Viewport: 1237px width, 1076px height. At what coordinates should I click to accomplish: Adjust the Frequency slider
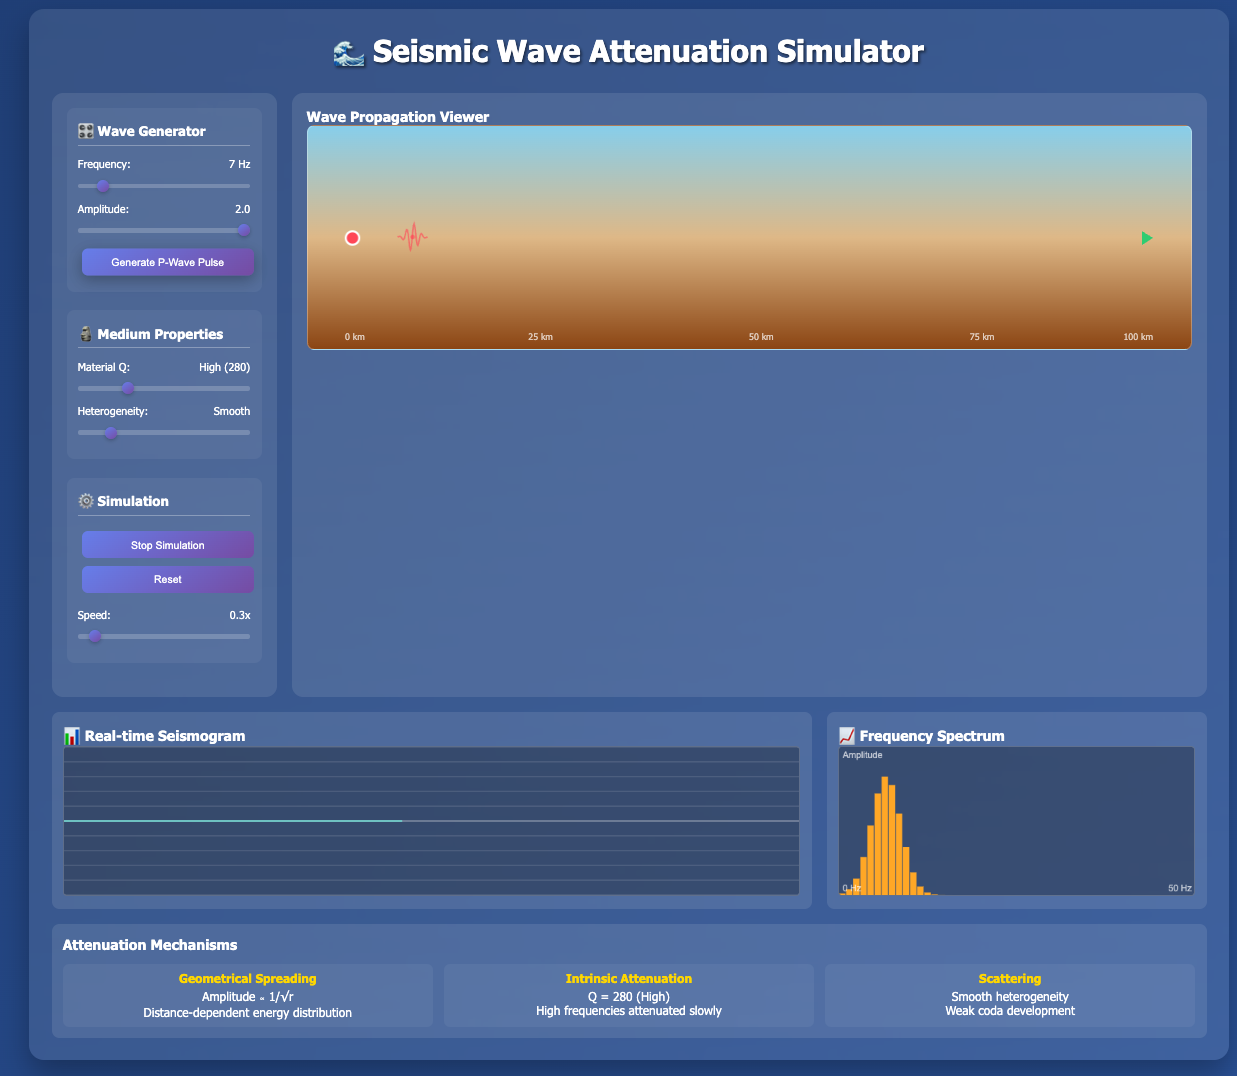coord(102,186)
